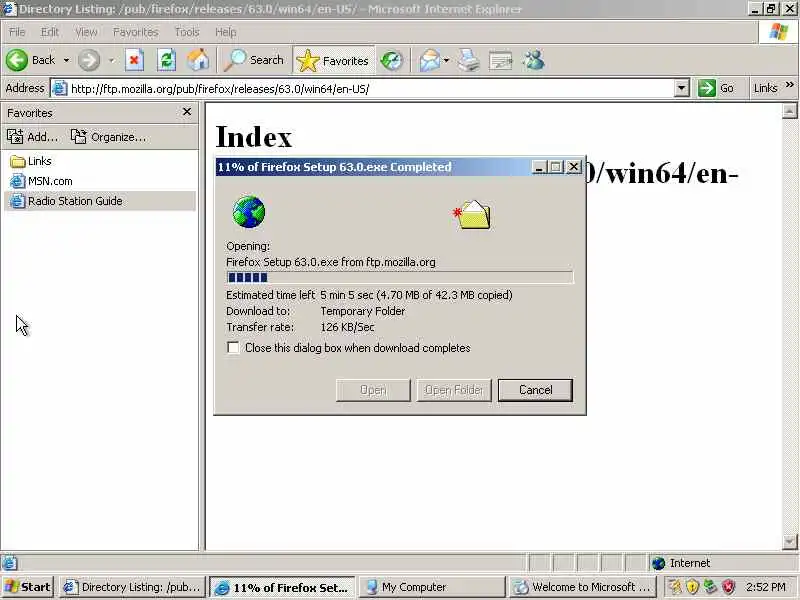800x600 pixels.
Task: Print the page with printer icon
Action: pos(468,61)
